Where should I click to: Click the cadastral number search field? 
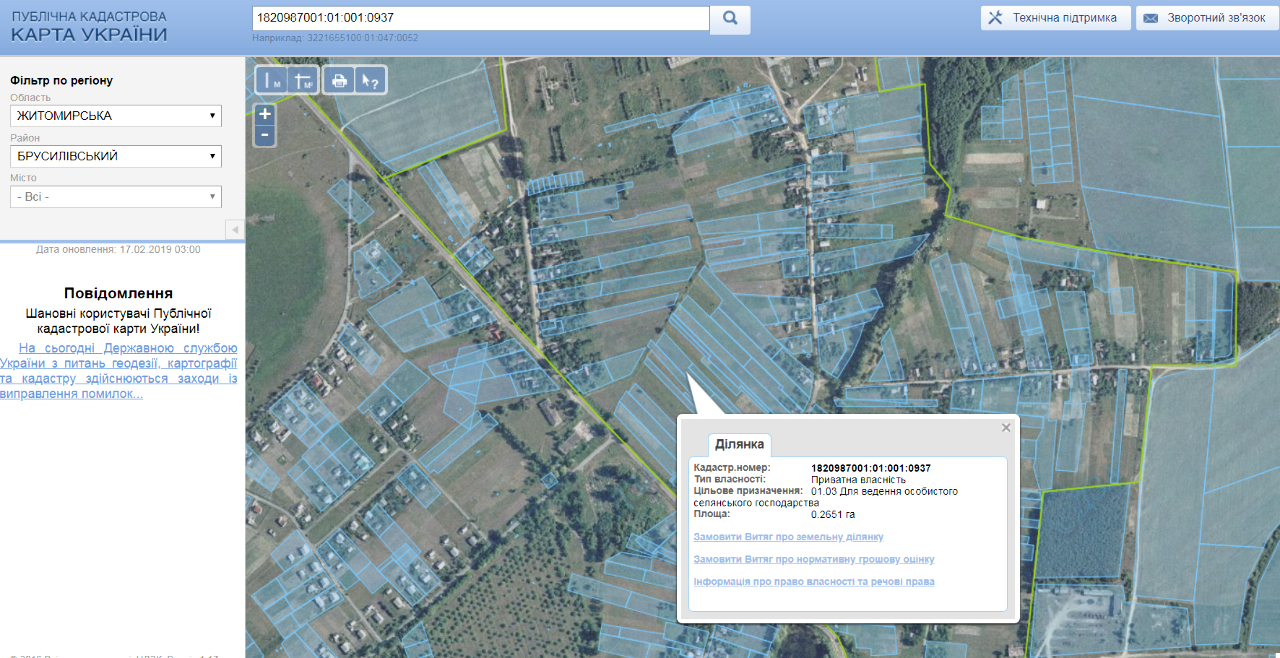(x=481, y=18)
